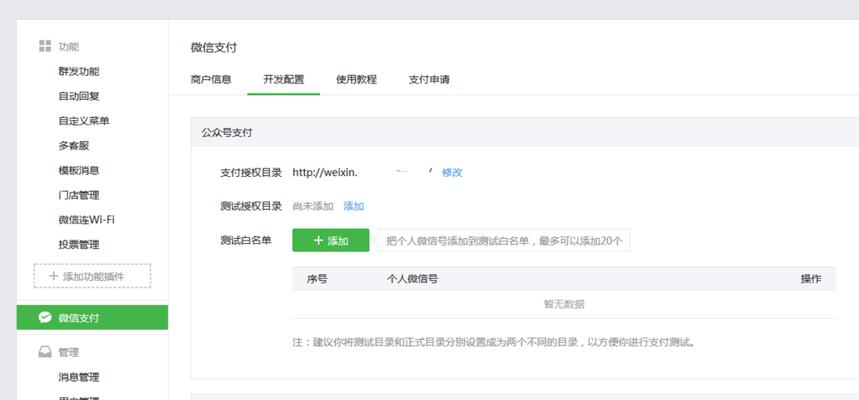Open 门店管理 in the sidebar
Screen dimensions: 859x400
click(79, 195)
